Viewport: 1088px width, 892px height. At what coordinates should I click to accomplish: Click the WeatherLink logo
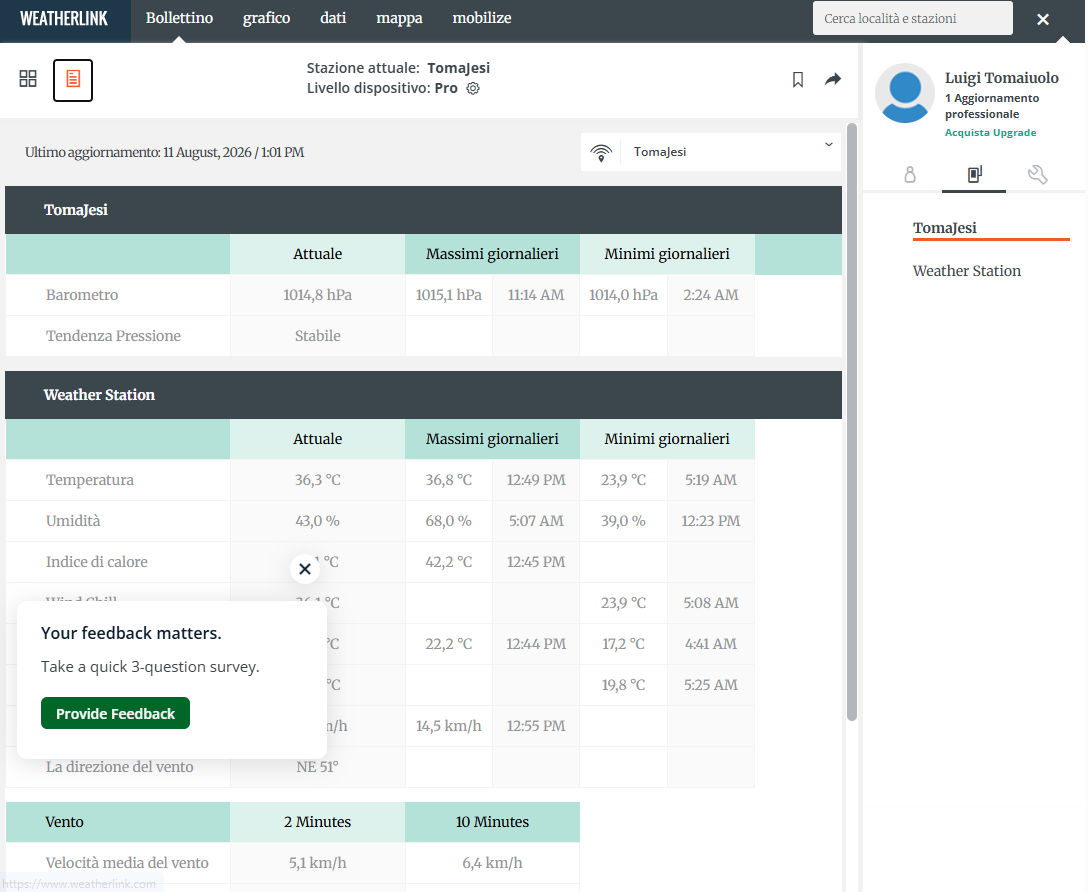click(x=64, y=19)
